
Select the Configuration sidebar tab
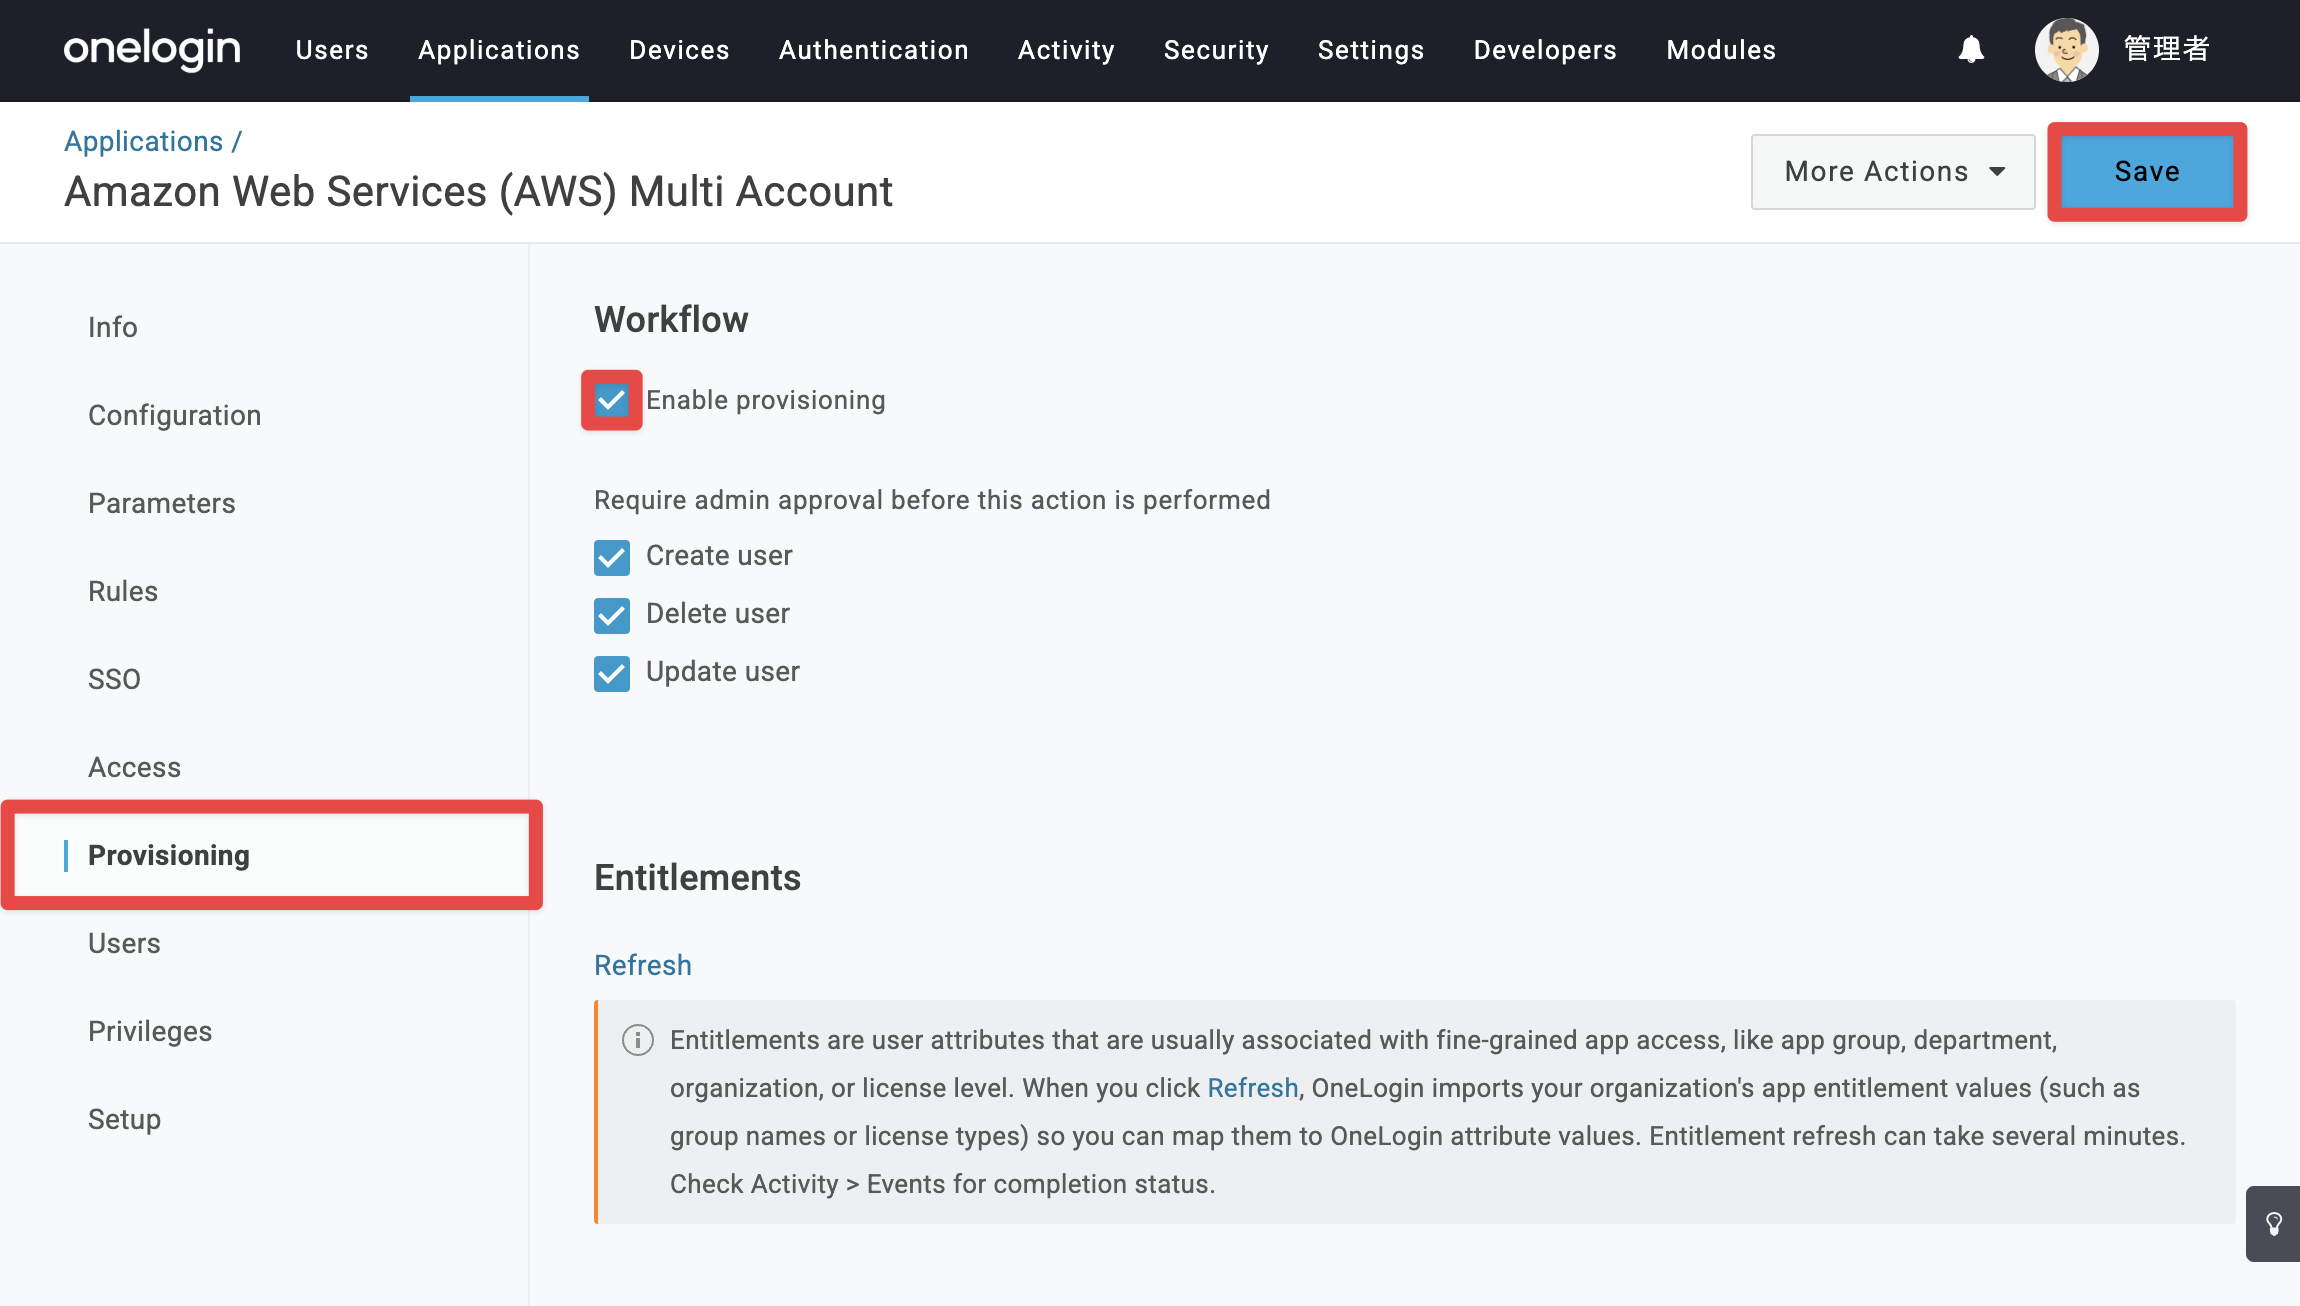point(174,415)
